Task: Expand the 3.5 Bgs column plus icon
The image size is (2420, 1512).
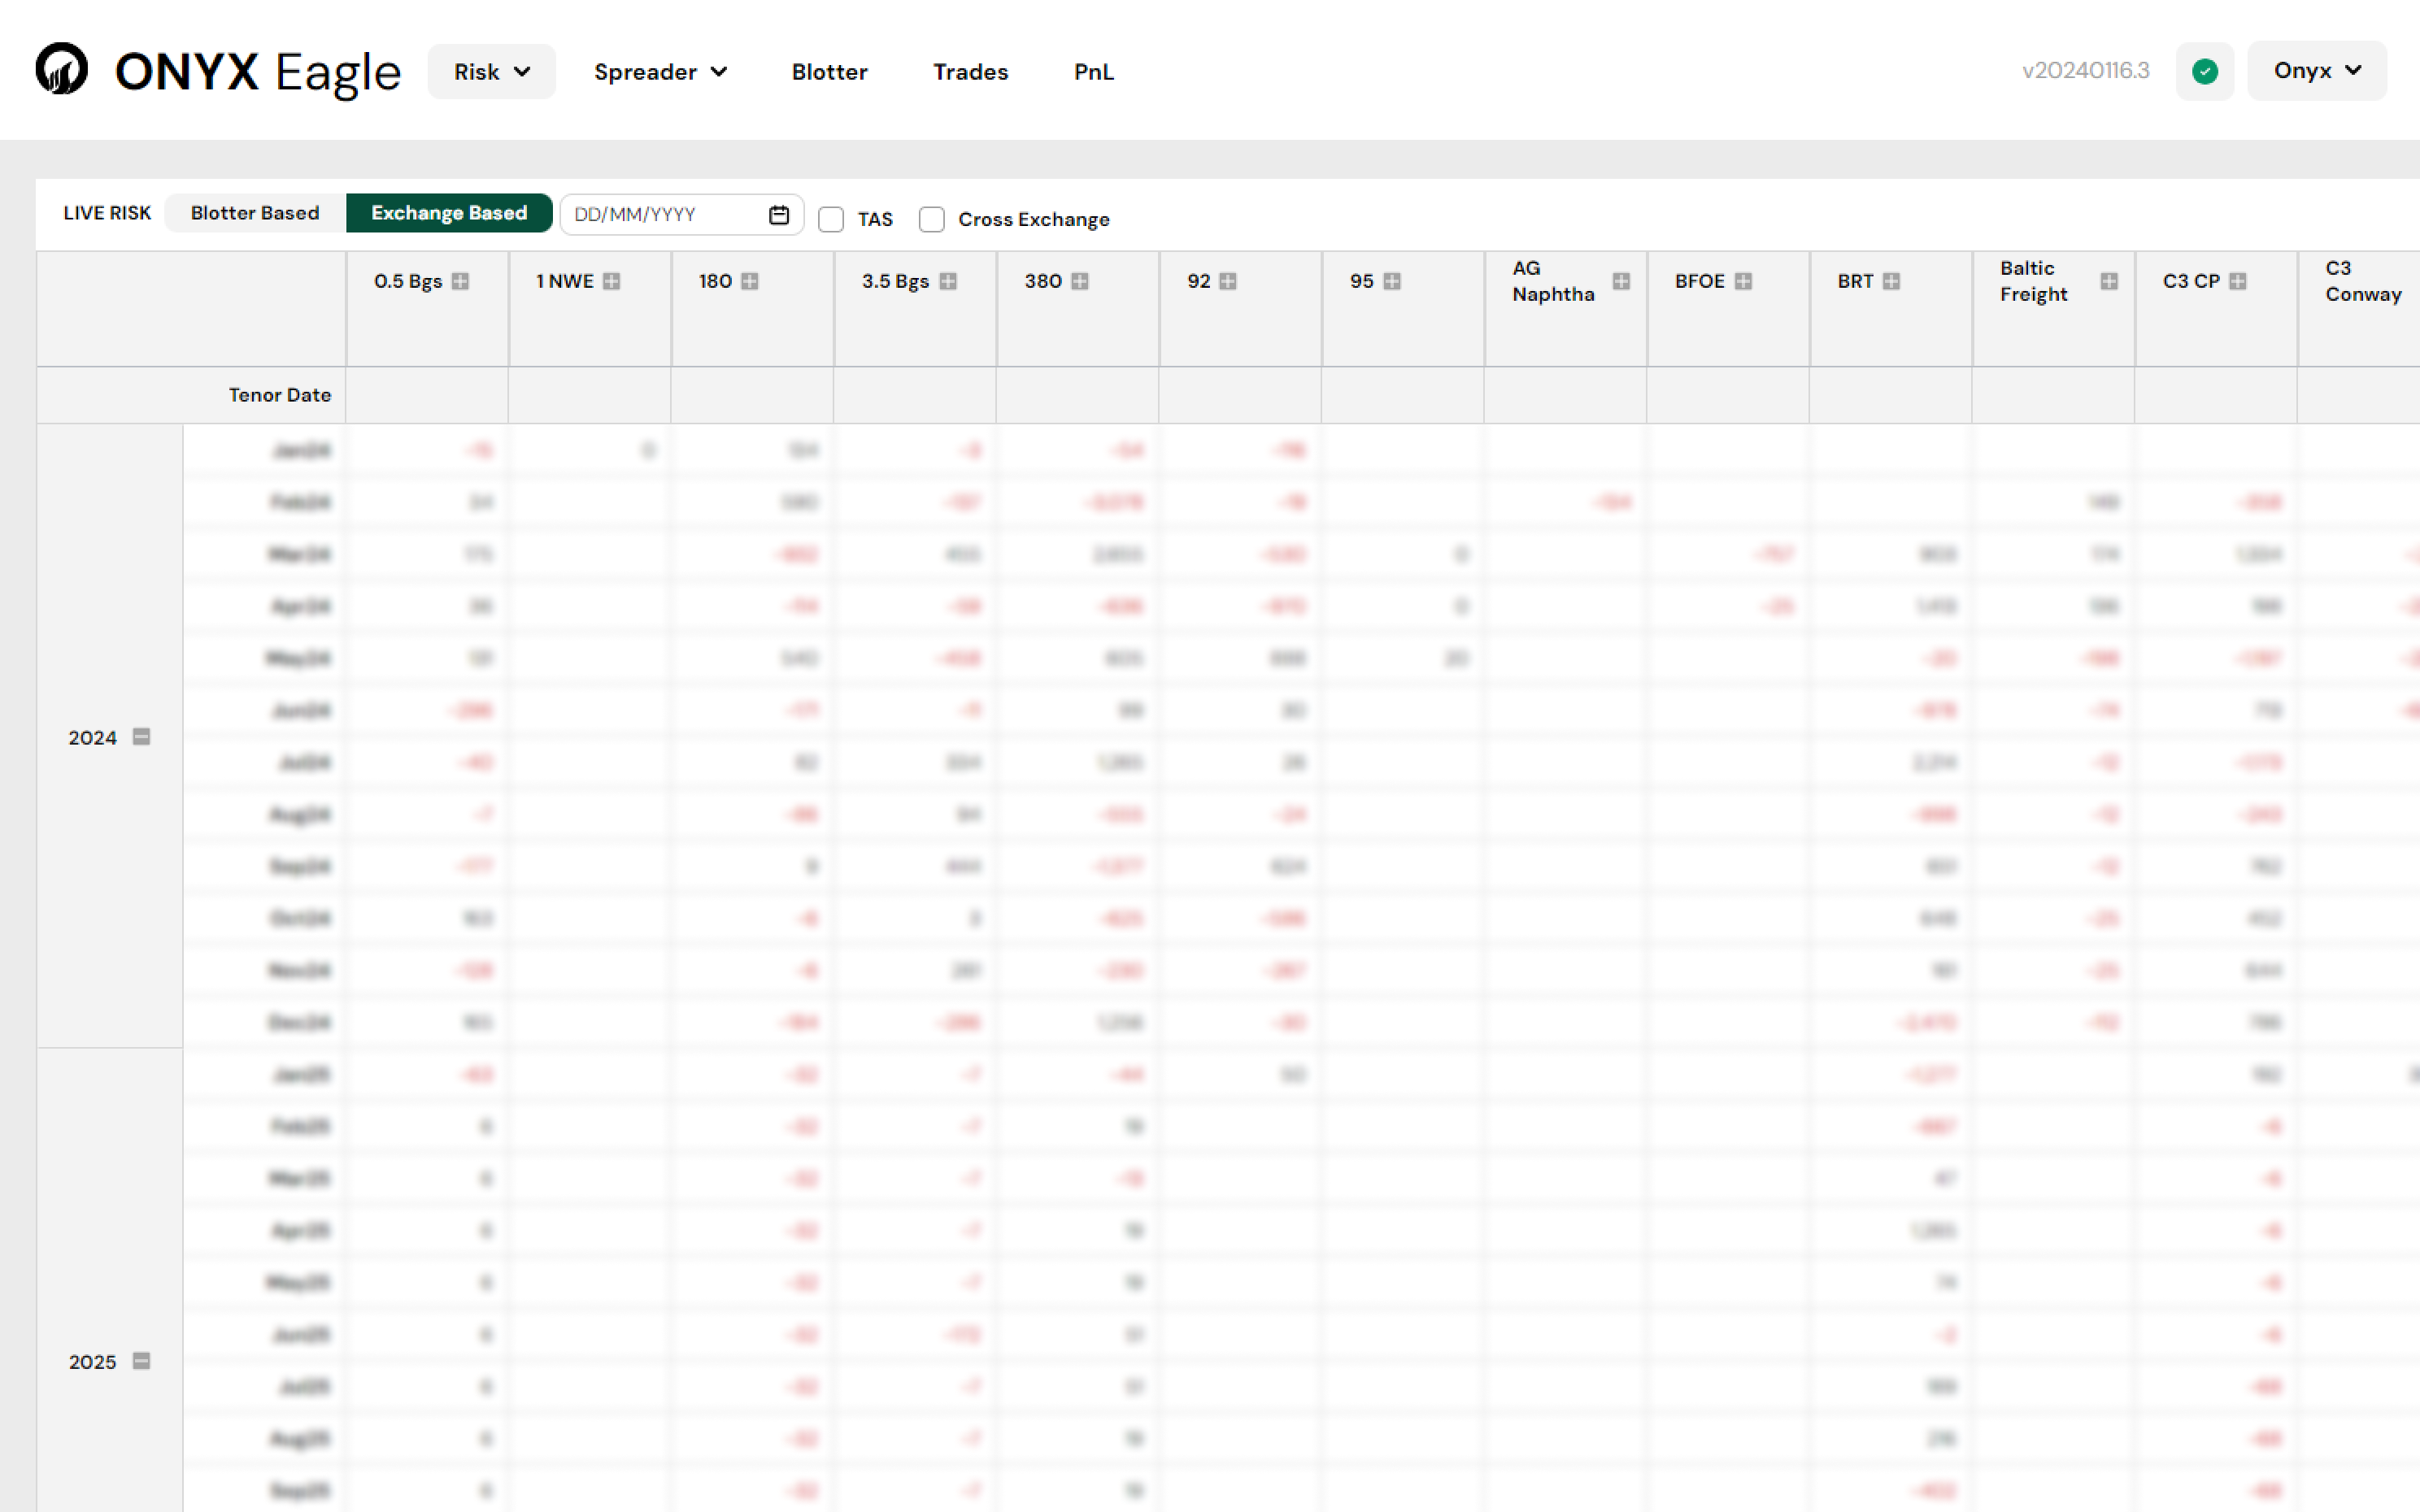Action: pyautogui.click(x=948, y=281)
